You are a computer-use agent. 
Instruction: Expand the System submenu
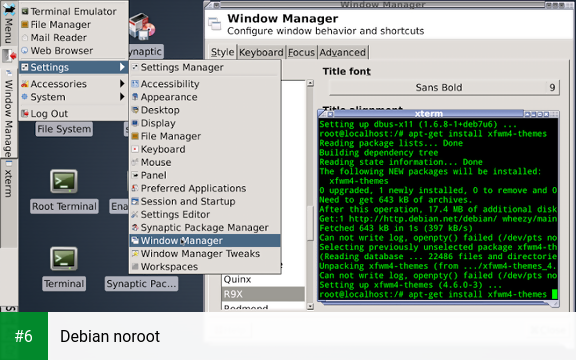(73, 97)
